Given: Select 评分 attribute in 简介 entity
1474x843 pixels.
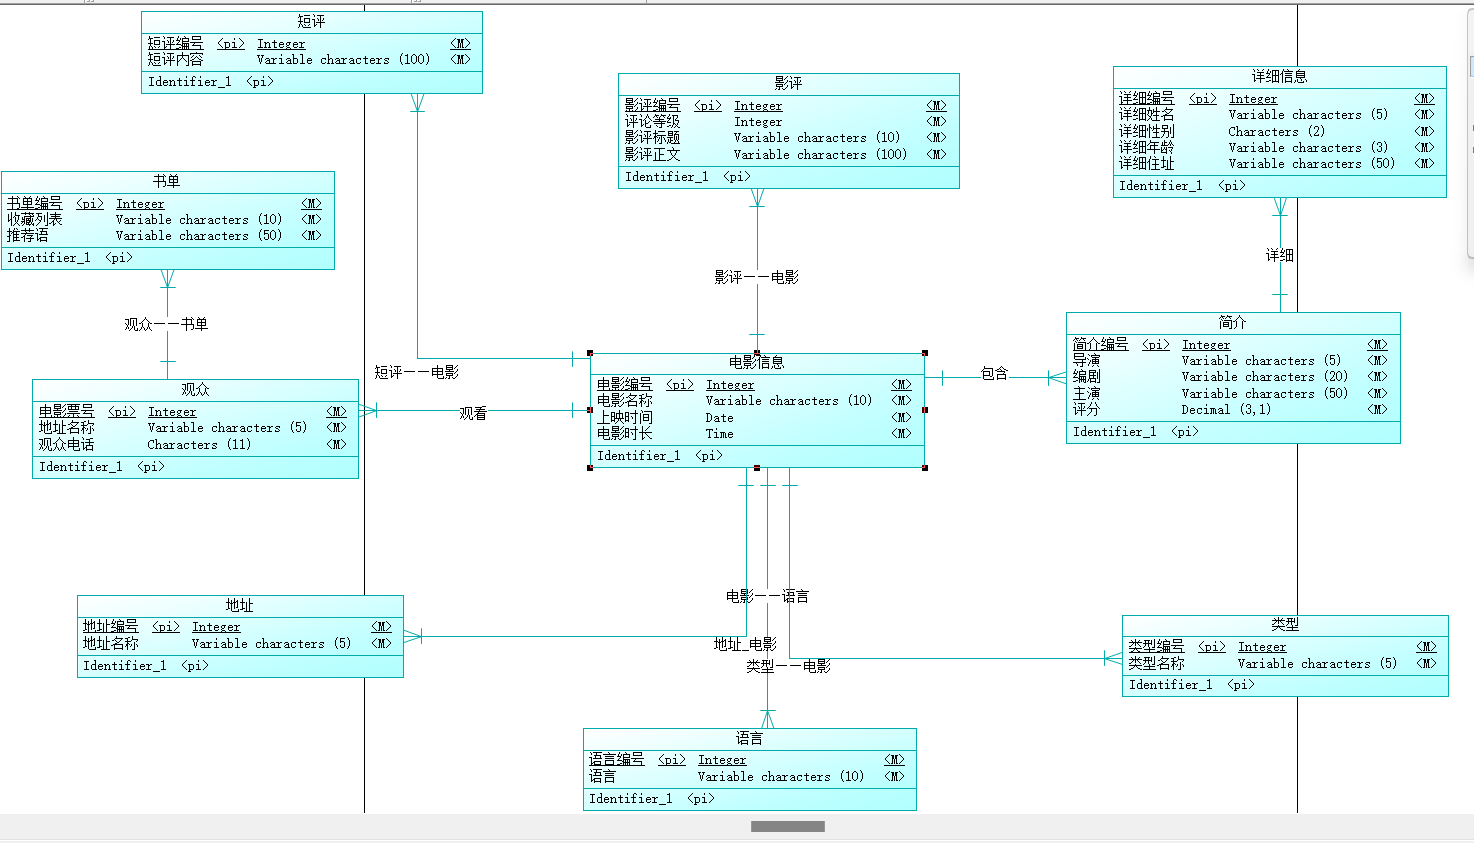Looking at the screenshot, I should click(x=1086, y=409).
